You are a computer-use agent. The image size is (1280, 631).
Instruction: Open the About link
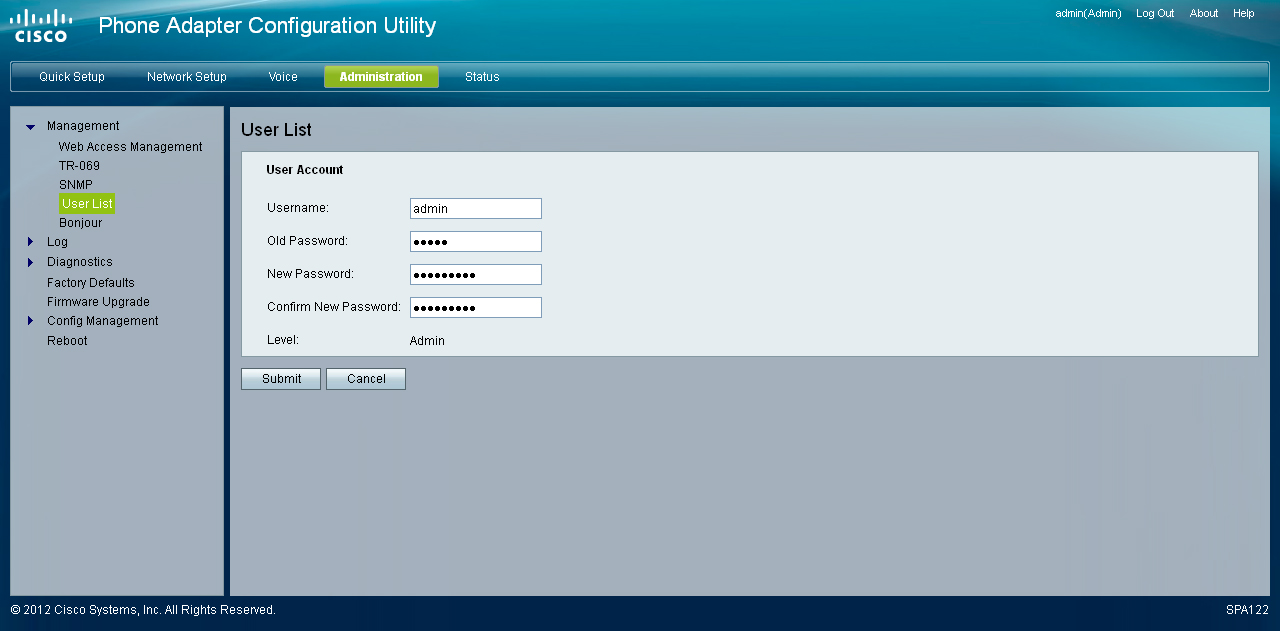coord(1204,14)
